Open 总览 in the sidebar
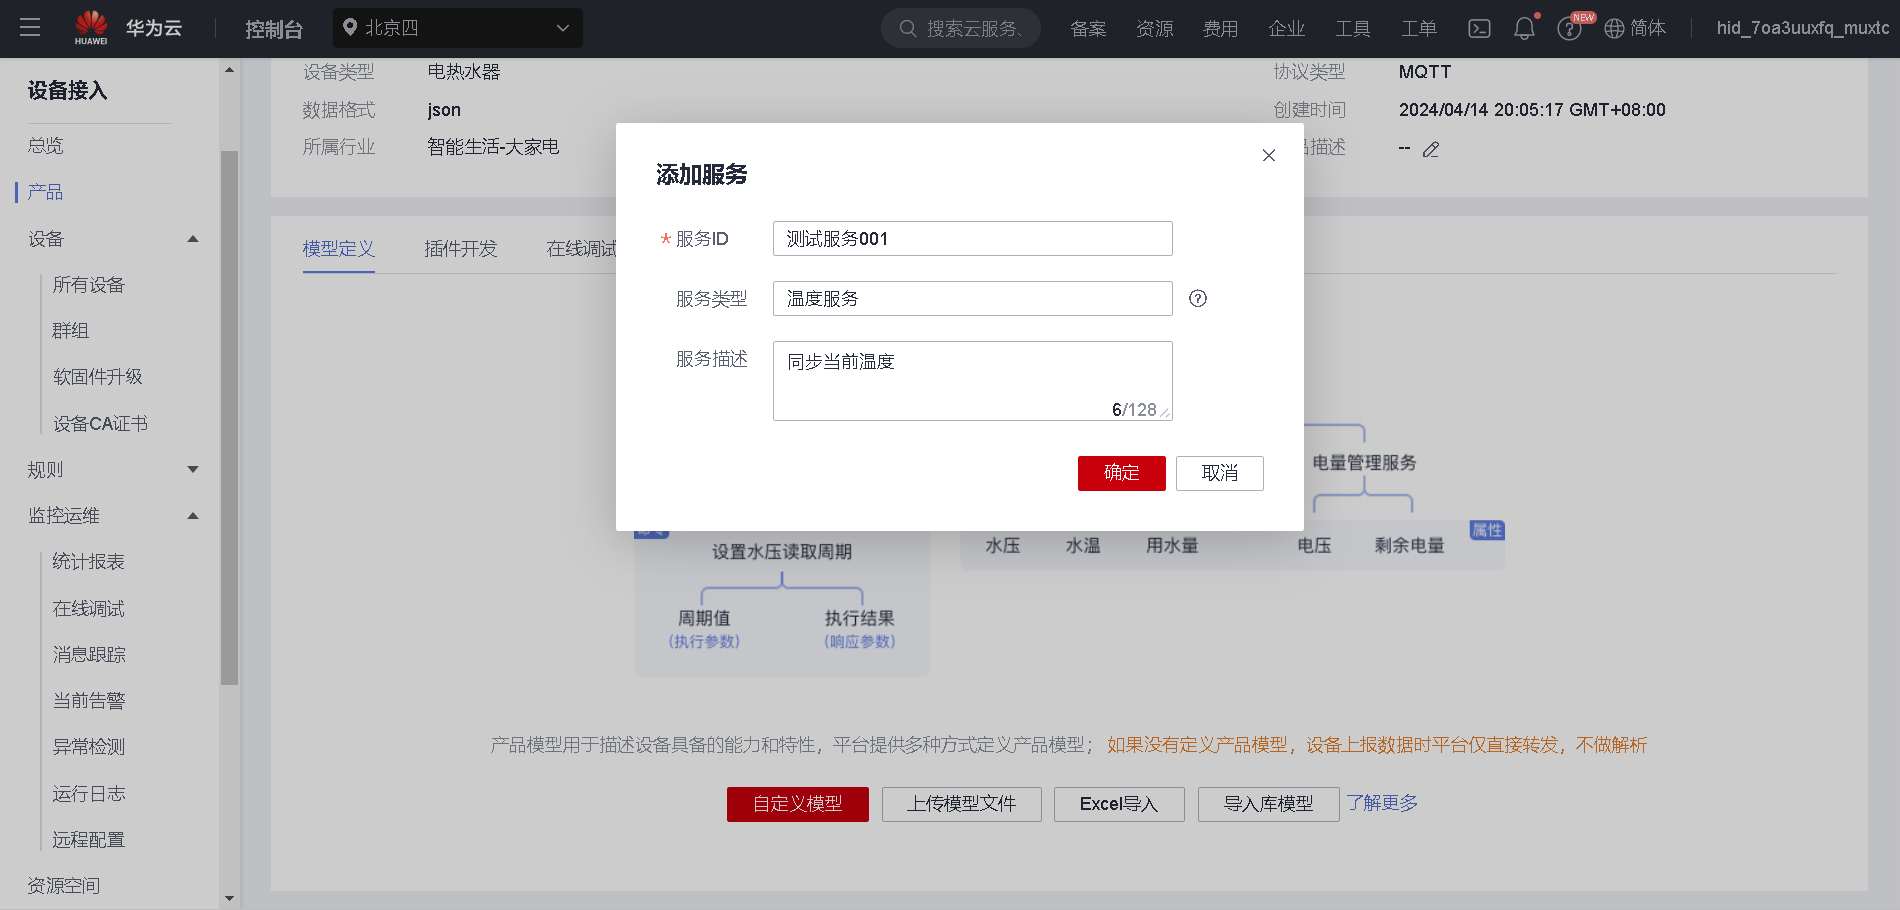The image size is (1900, 910). pos(46,146)
